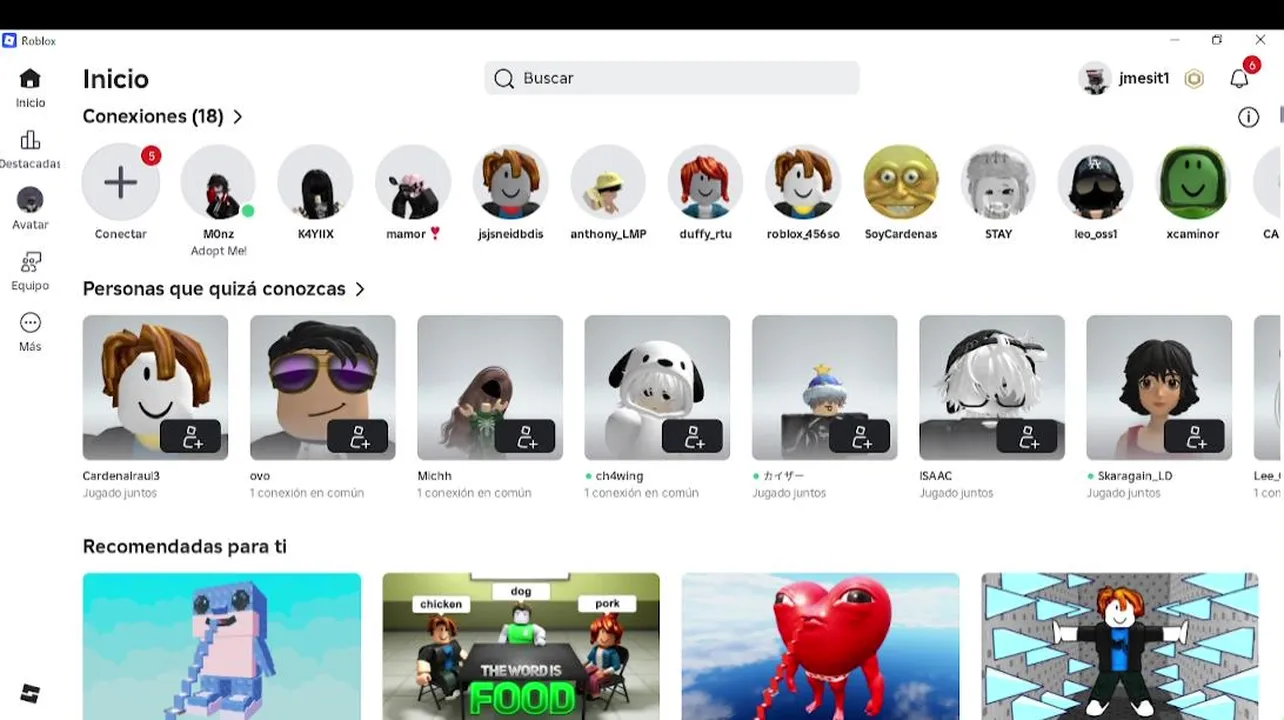This screenshot has height=720, width=1284.
Task: Open jmesit1 profile avatar
Action: [x=1095, y=79]
